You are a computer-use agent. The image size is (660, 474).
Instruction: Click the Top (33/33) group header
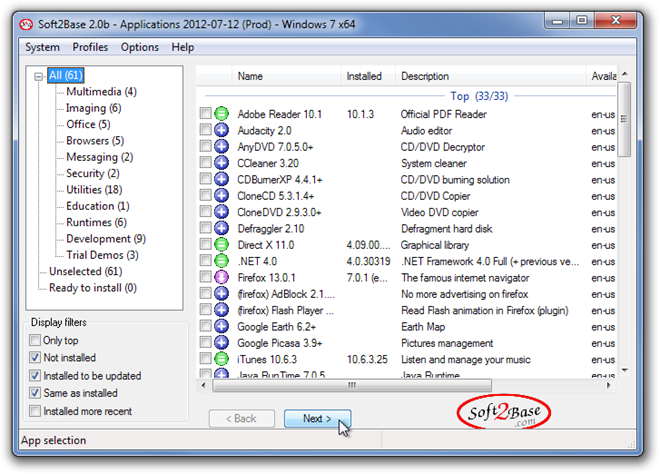[479, 96]
